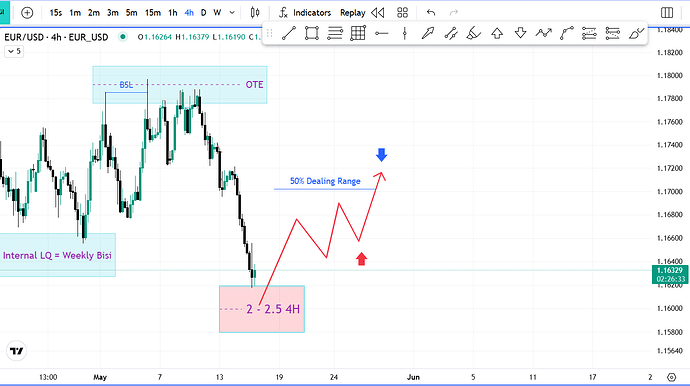This screenshot has height=386, width=690.
Task: Select the Fib Retracement tool
Action: 335,33
